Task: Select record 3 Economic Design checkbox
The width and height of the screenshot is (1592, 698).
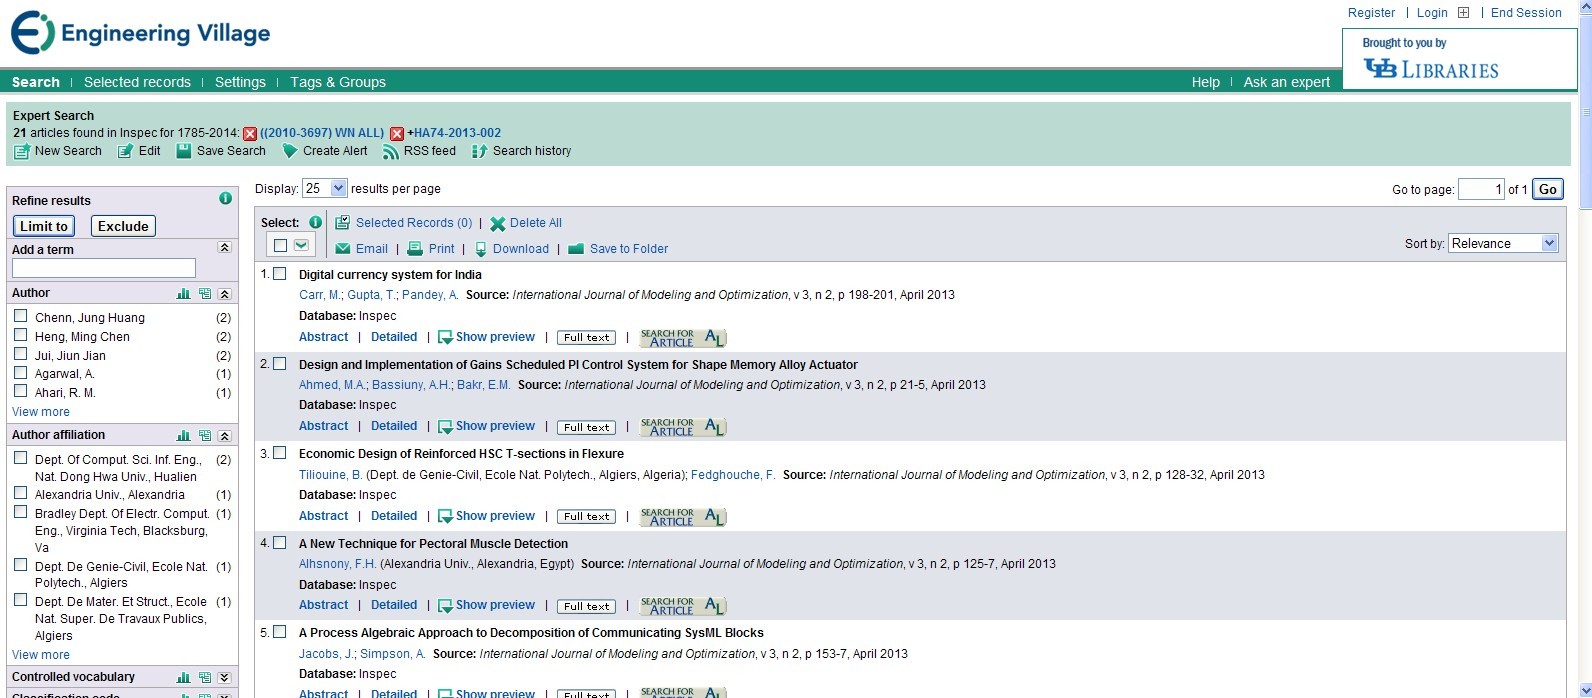Action: coord(280,453)
